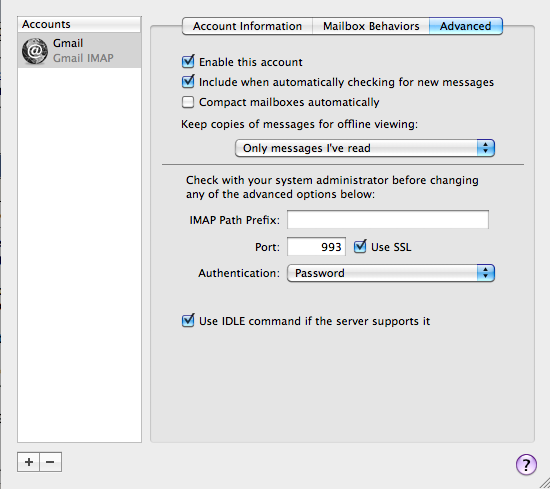
Task: Open help with the question mark button
Action: click(526, 465)
